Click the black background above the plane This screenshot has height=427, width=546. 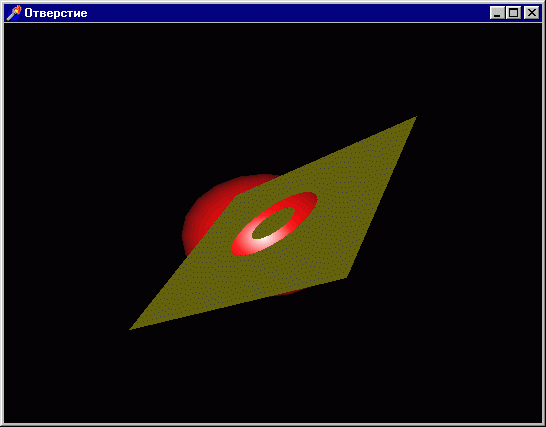point(272,87)
